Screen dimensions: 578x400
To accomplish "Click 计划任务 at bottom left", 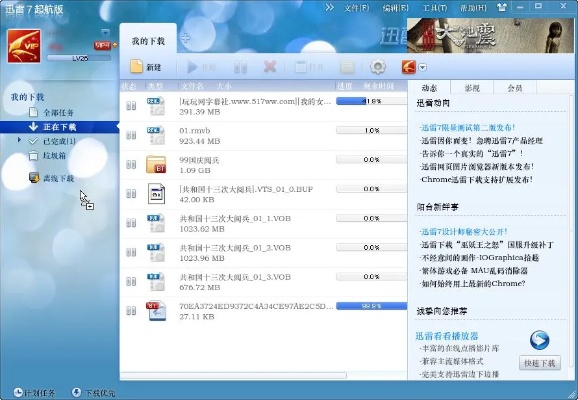I will tap(34, 393).
